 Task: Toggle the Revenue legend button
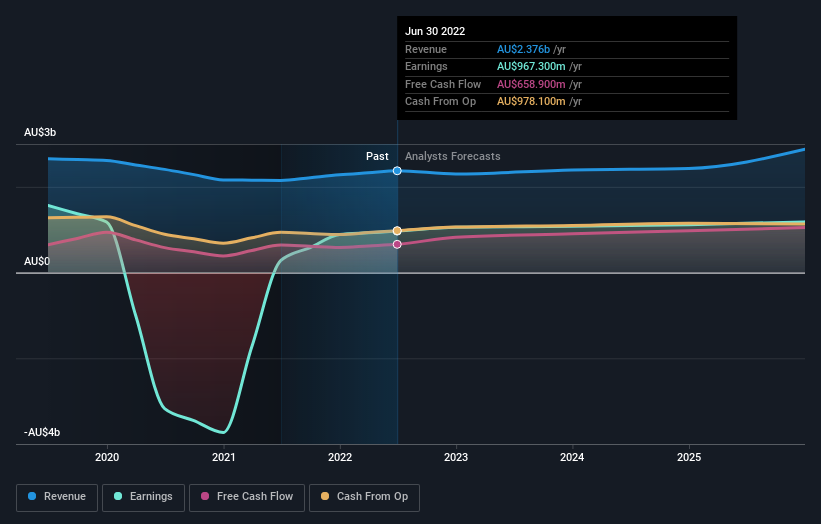point(57,497)
